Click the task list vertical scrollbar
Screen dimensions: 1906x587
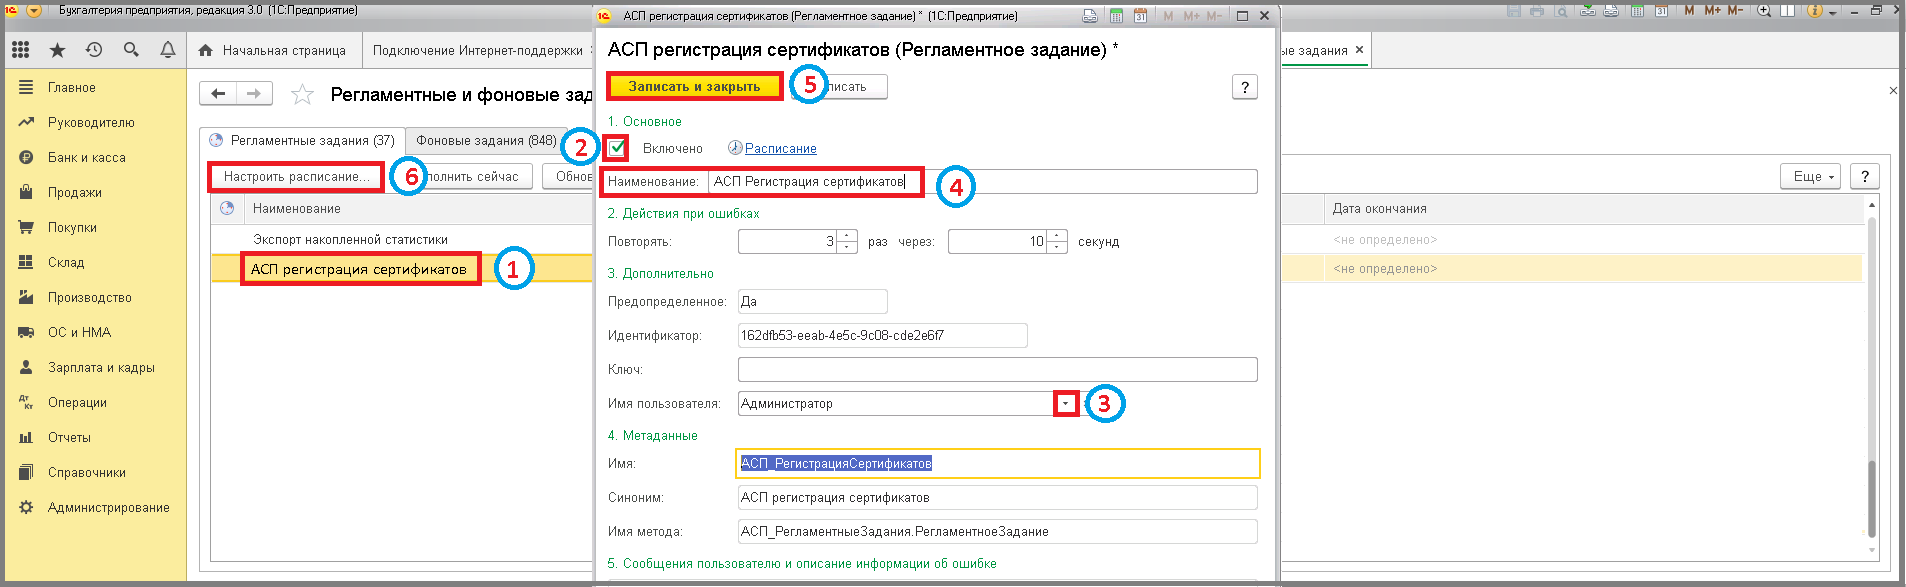coord(1872,376)
